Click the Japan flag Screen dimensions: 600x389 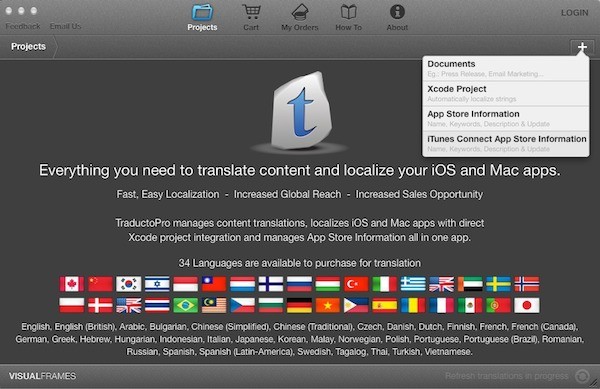pos(527,306)
